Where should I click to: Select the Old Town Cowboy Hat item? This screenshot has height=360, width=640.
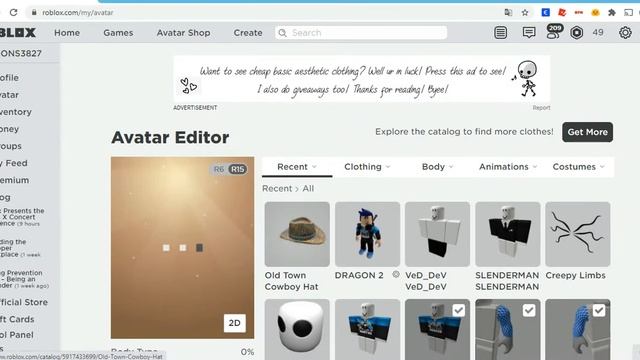(x=297, y=234)
